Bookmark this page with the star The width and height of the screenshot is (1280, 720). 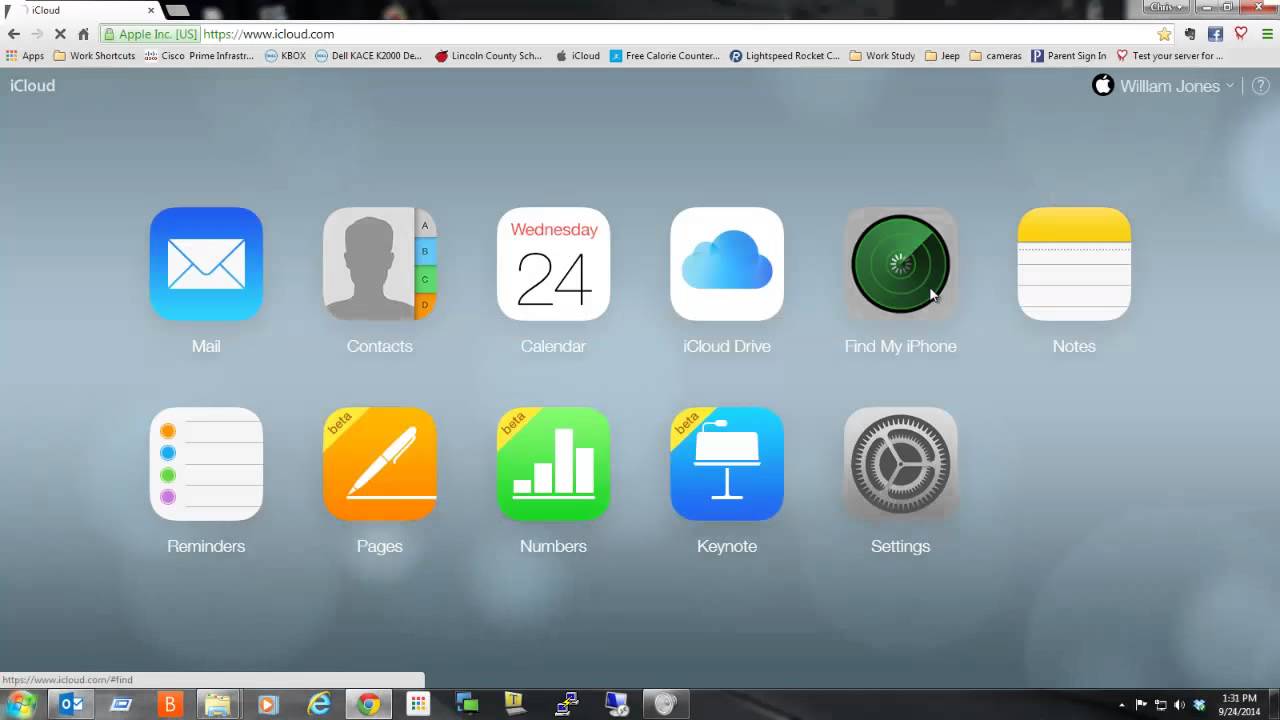pyautogui.click(x=1164, y=34)
